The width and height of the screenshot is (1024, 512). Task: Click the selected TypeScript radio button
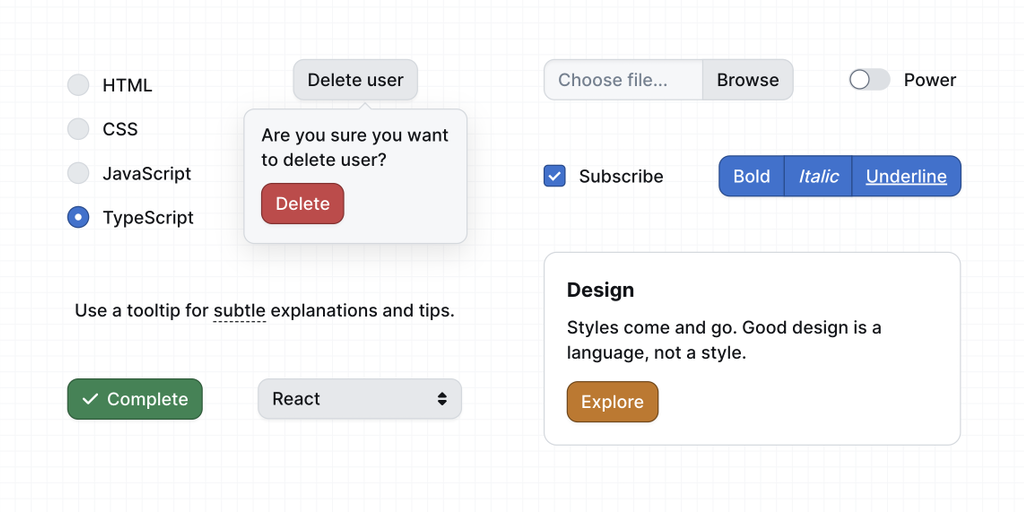coord(78,217)
